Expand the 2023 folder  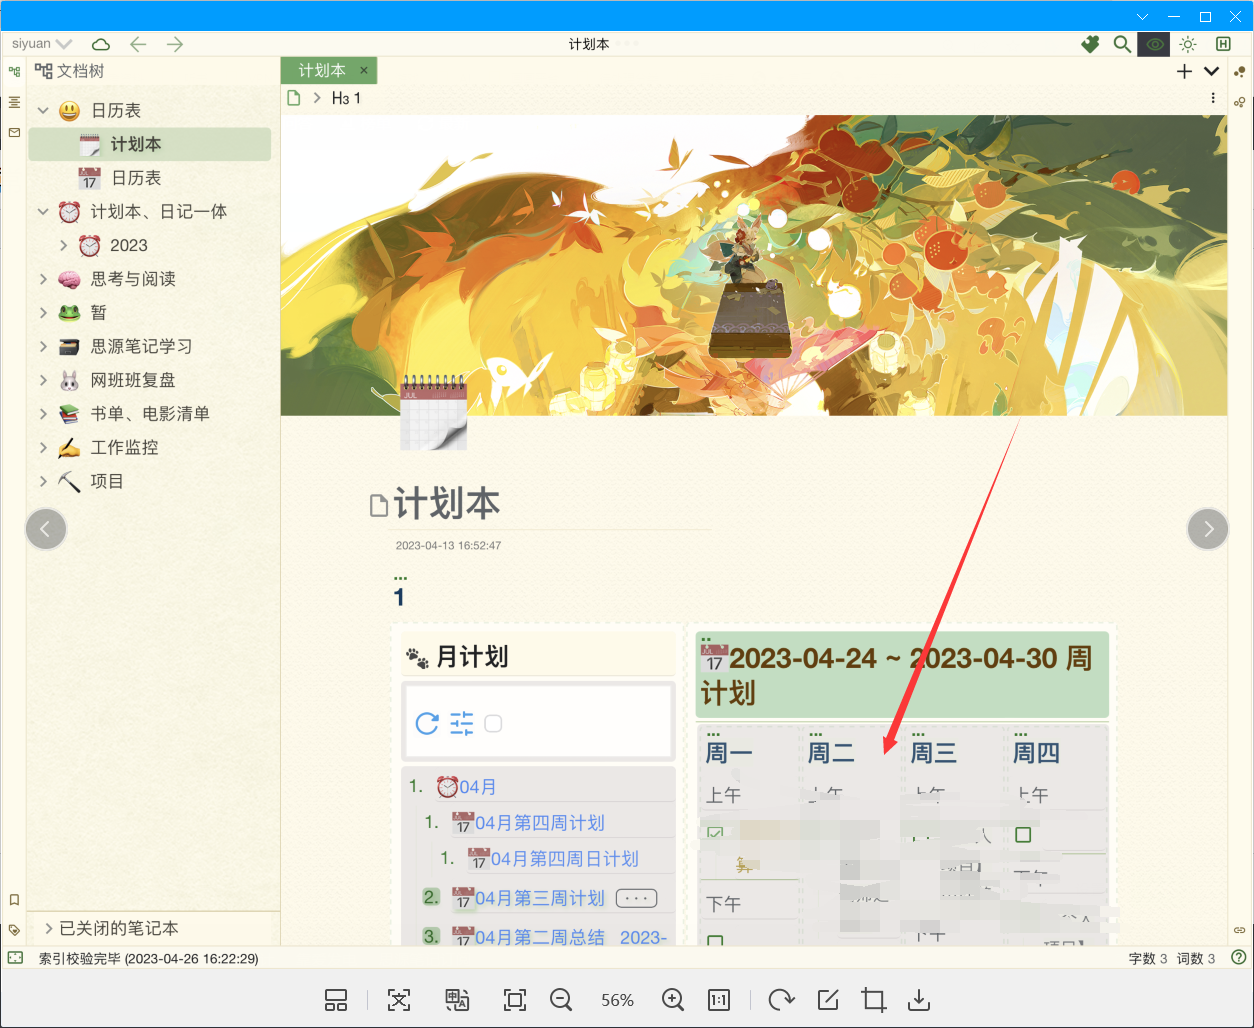point(64,245)
